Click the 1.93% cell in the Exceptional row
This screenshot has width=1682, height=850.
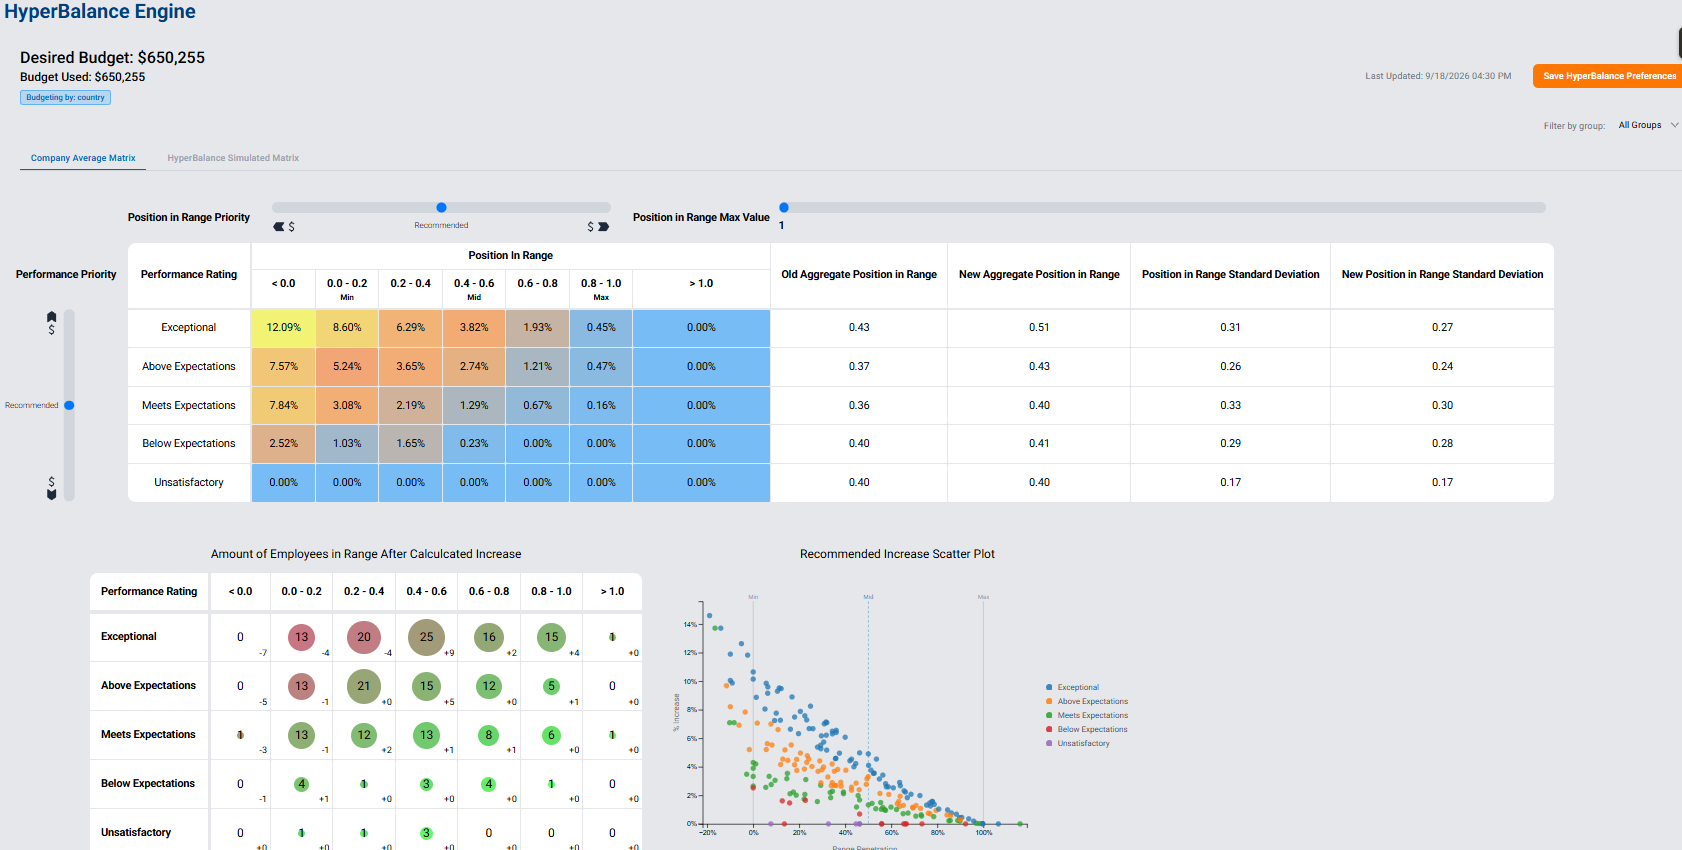(538, 328)
